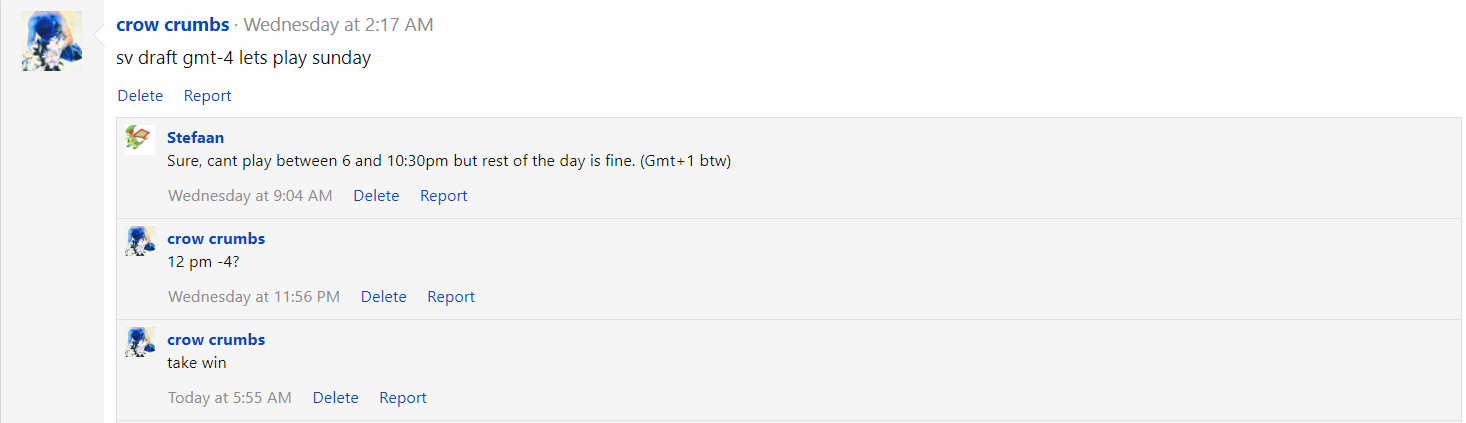The width and height of the screenshot is (1466, 423).
Task: Delete the 'sv draft gmt-4' main post
Action: [x=140, y=96]
